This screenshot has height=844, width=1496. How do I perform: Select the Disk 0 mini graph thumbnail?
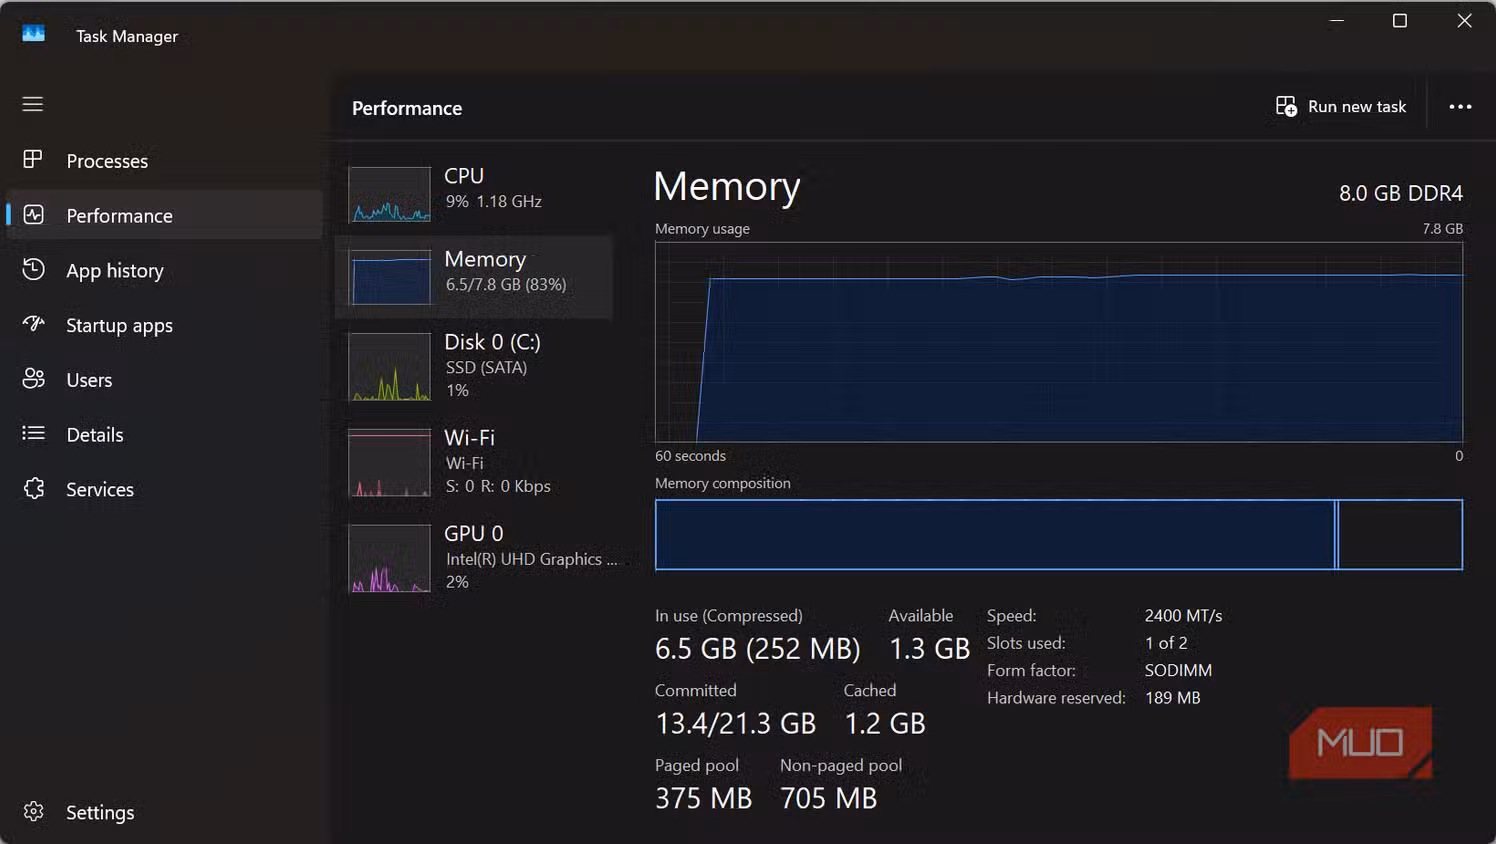[x=389, y=367]
